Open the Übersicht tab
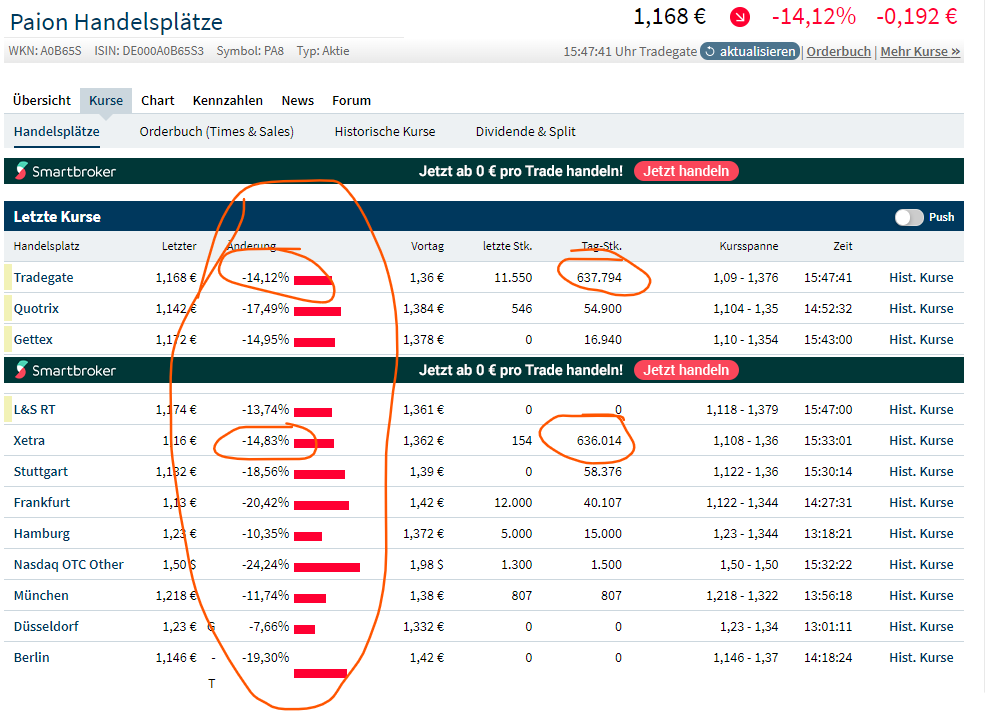The image size is (985, 712). tap(42, 101)
